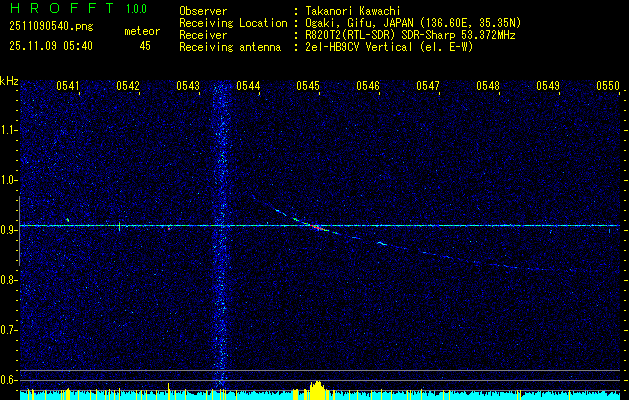This screenshot has width=629, height=400.
Task: Click the 0541 time marker
Action: tap(68, 85)
